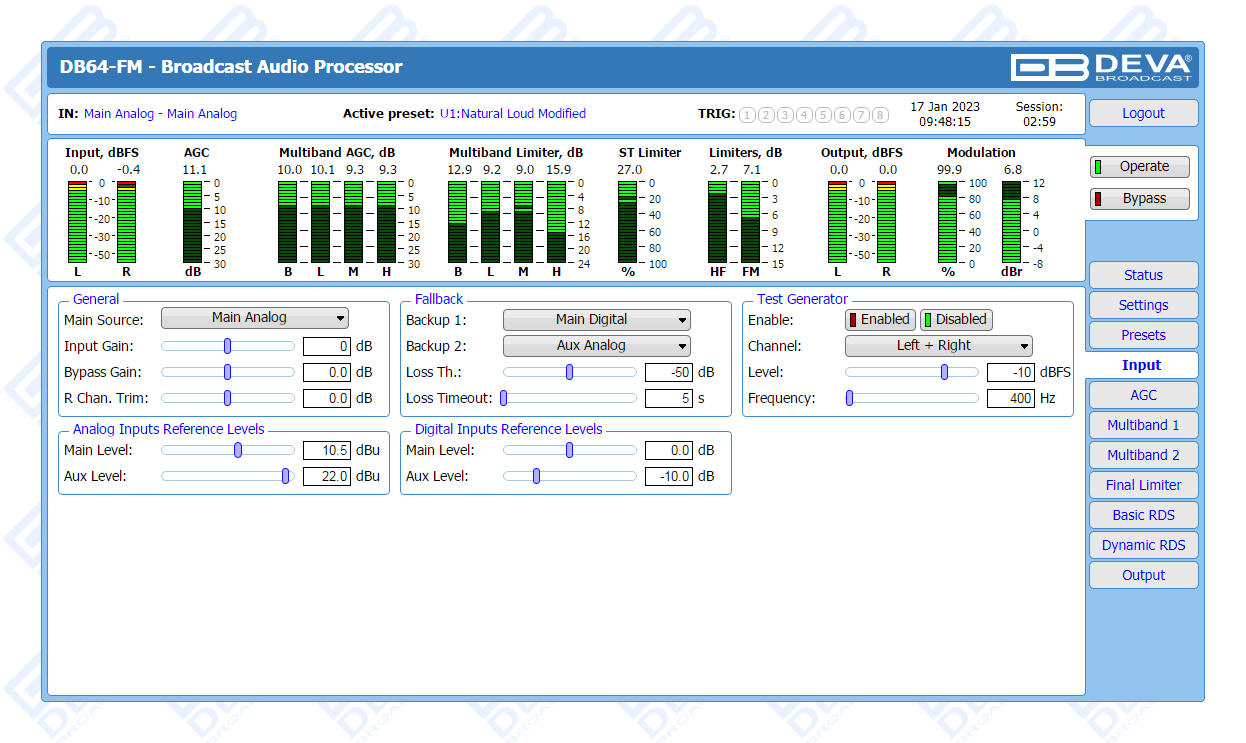Set Test Generator to Disabled
The image size is (1246, 743).
click(955, 320)
